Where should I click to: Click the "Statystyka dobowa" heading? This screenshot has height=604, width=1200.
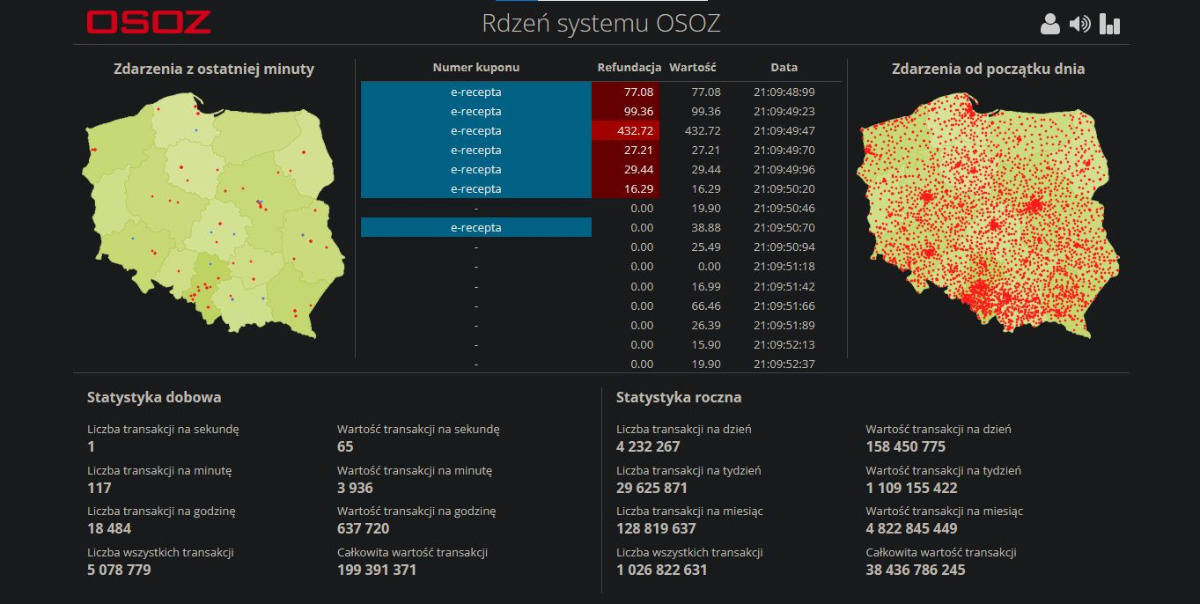click(x=154, y=397)
